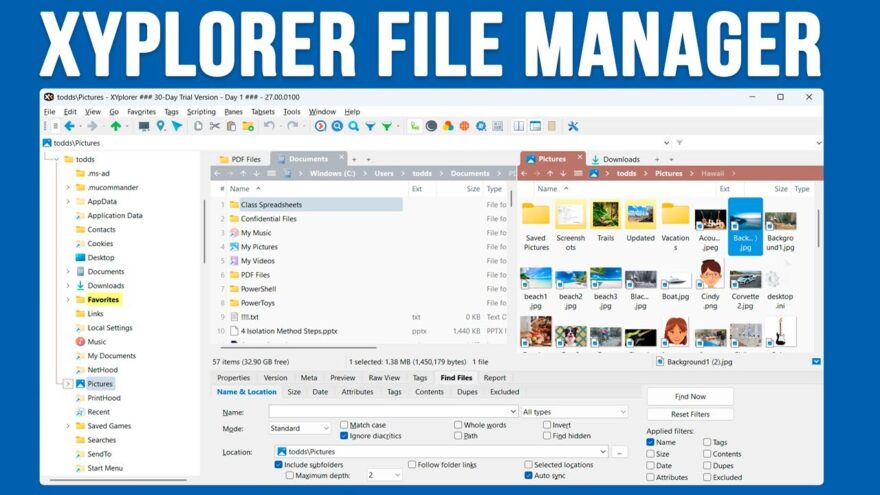Image resolution: width=880 pixels, height=495 pixels.
Task: Enable the Match case checkbox
Action: click(344, 425)
